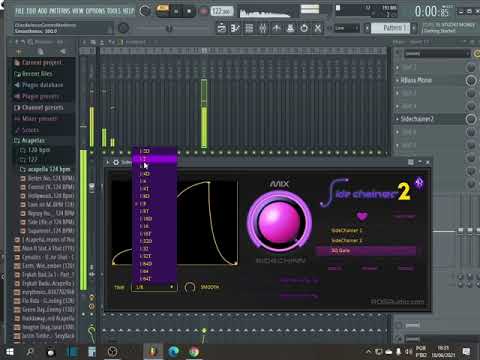This screenshot has height=360, width=480.
Task: Open the Pattern 1 selector
Action: 390,28
